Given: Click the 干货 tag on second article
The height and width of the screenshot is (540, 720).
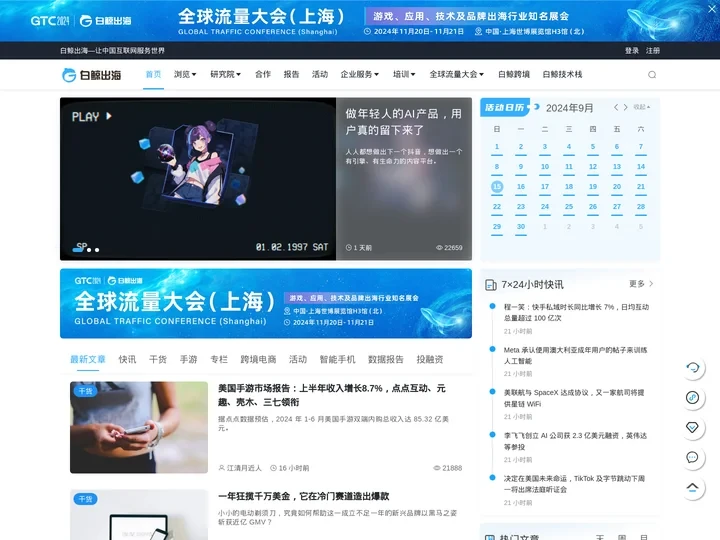Looking at the screenshot, I should click(85, 499).
